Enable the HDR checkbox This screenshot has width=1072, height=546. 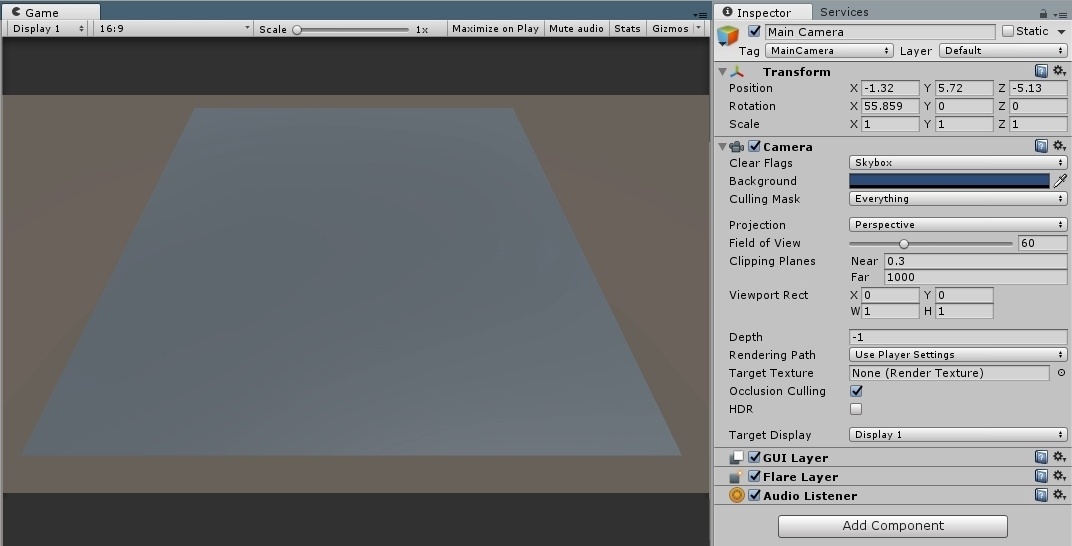(x=856, y=409)
